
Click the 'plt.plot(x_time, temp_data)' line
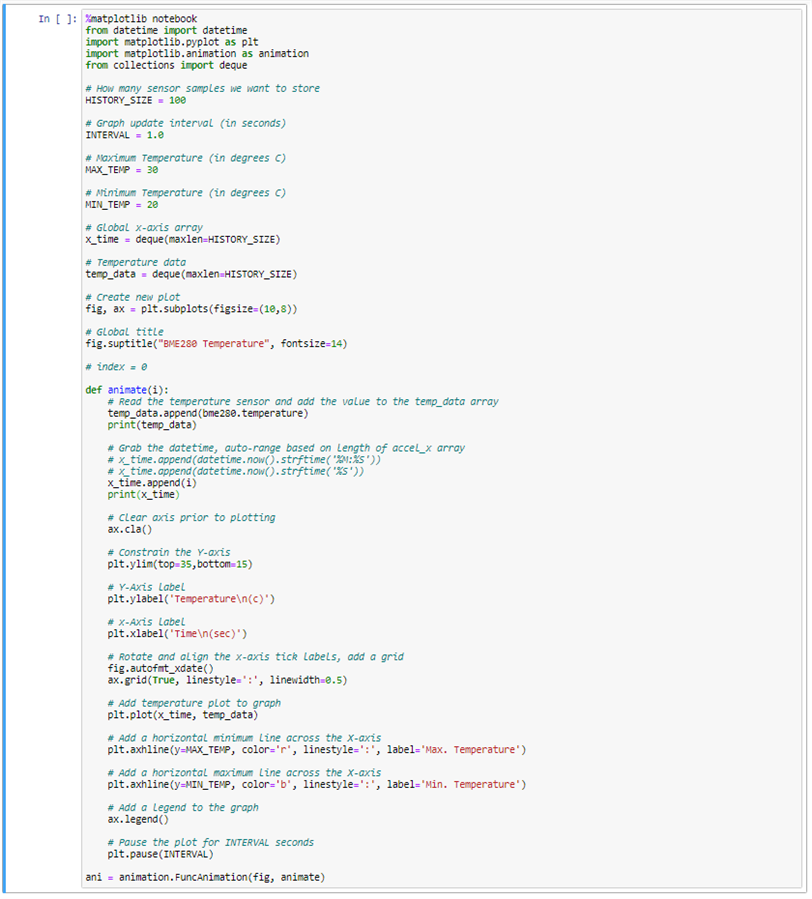coord(183,715)
